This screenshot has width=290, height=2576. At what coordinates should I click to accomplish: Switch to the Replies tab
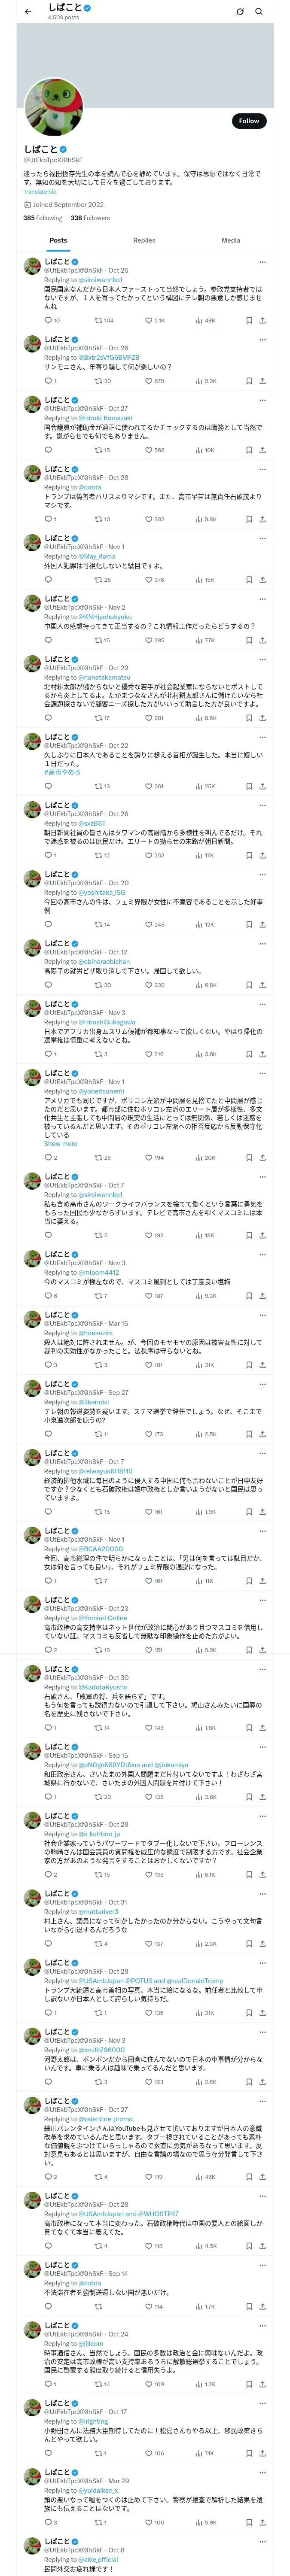[144, 240]
